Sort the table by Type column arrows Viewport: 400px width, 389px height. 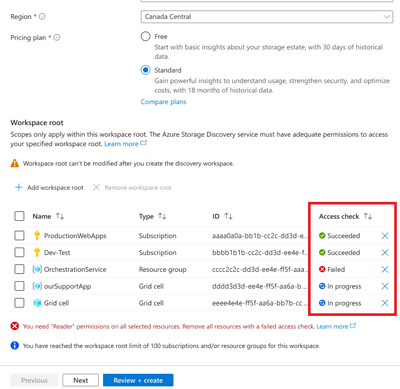tap(162, 216)
